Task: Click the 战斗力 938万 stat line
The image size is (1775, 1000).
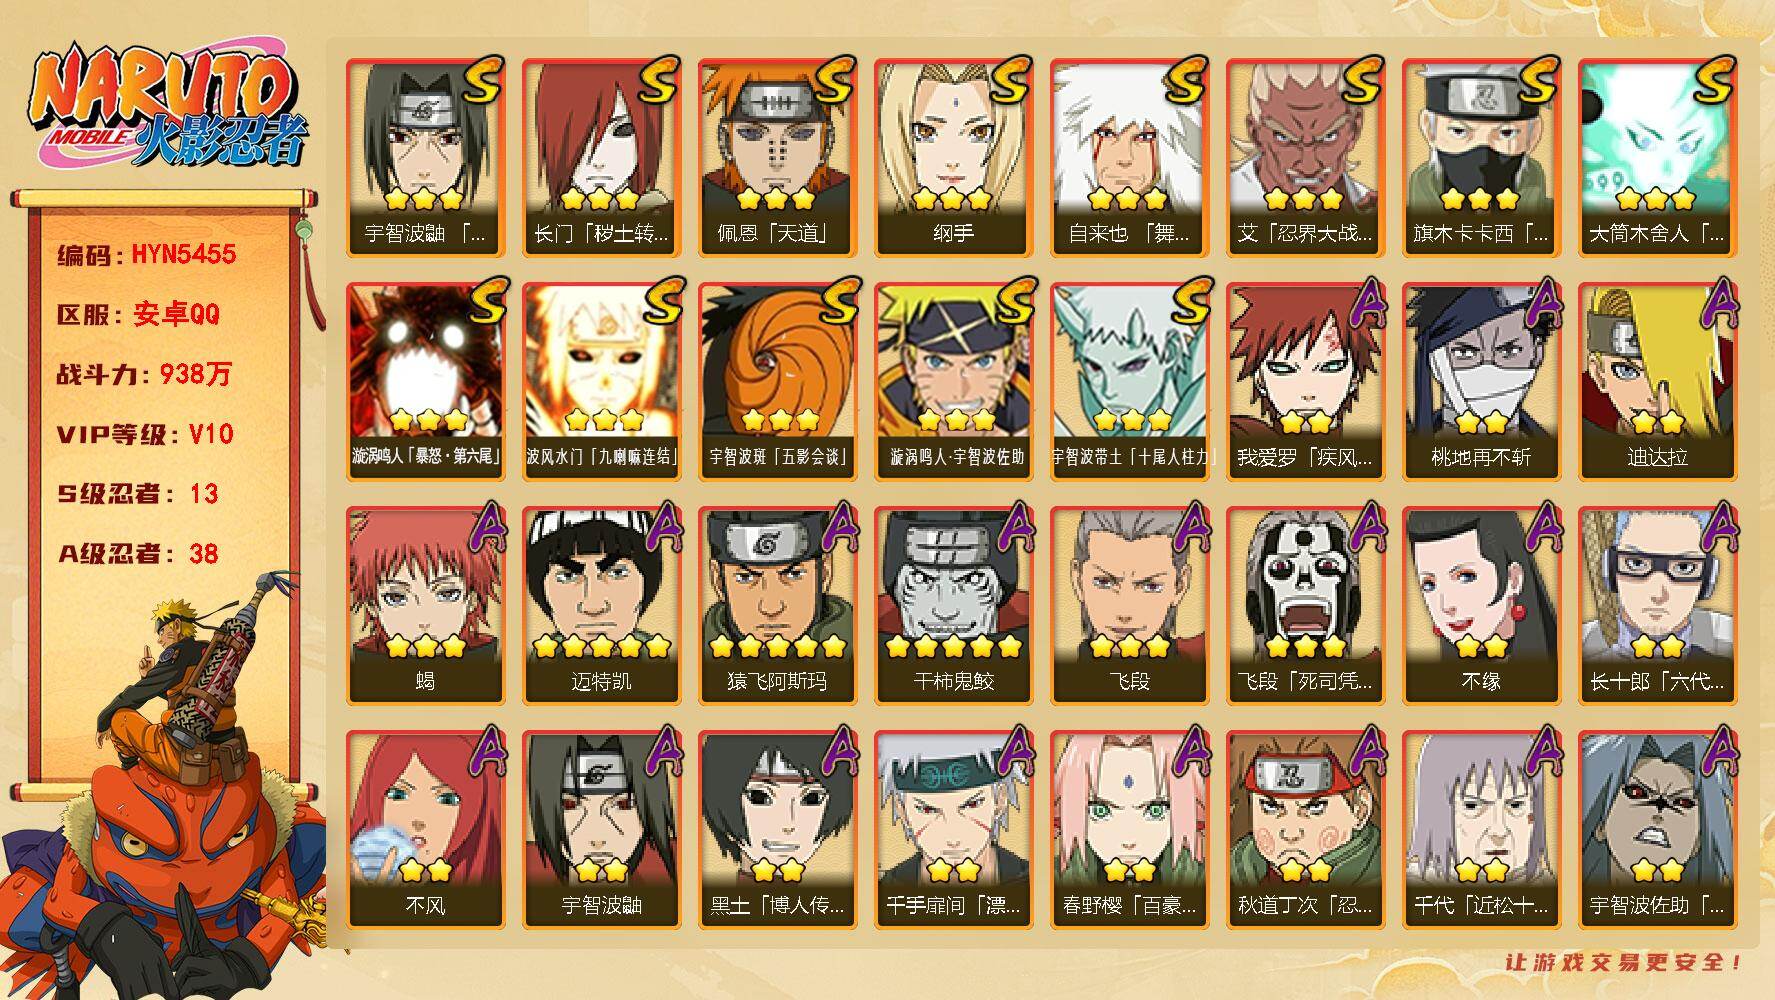Action: click(x=144, y=374)
